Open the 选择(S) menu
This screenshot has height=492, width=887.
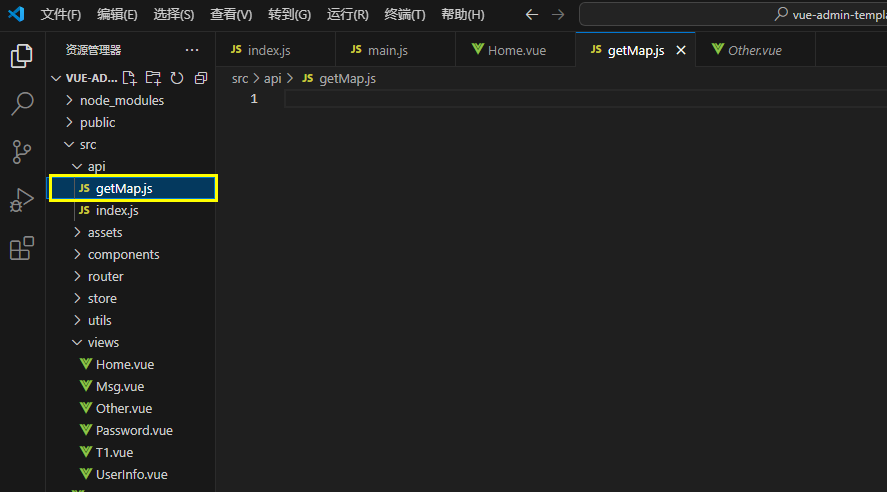(x=174, y=15)
